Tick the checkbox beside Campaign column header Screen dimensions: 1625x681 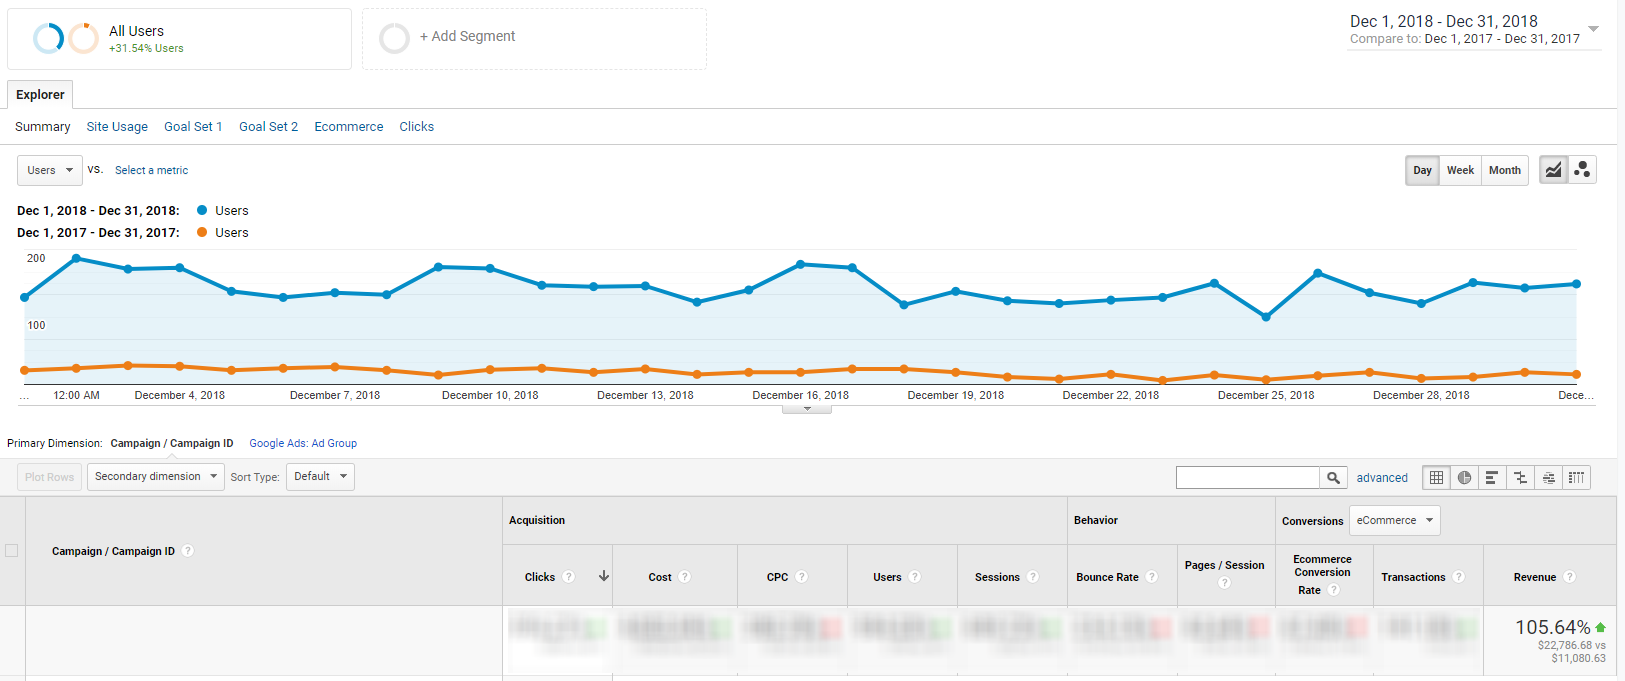pyautogui.click(x=12, y=551)
